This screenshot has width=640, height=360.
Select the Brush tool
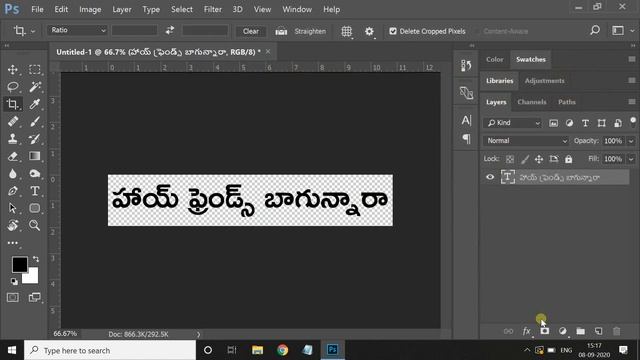35,121
